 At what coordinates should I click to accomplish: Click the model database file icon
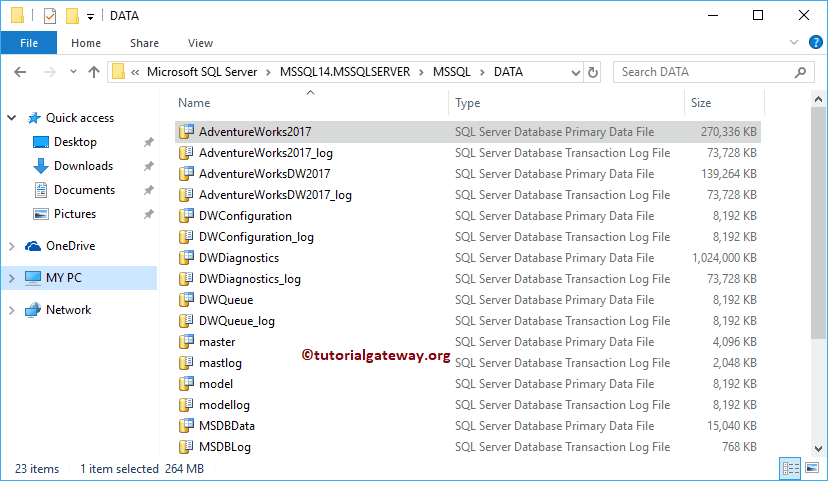186,384
